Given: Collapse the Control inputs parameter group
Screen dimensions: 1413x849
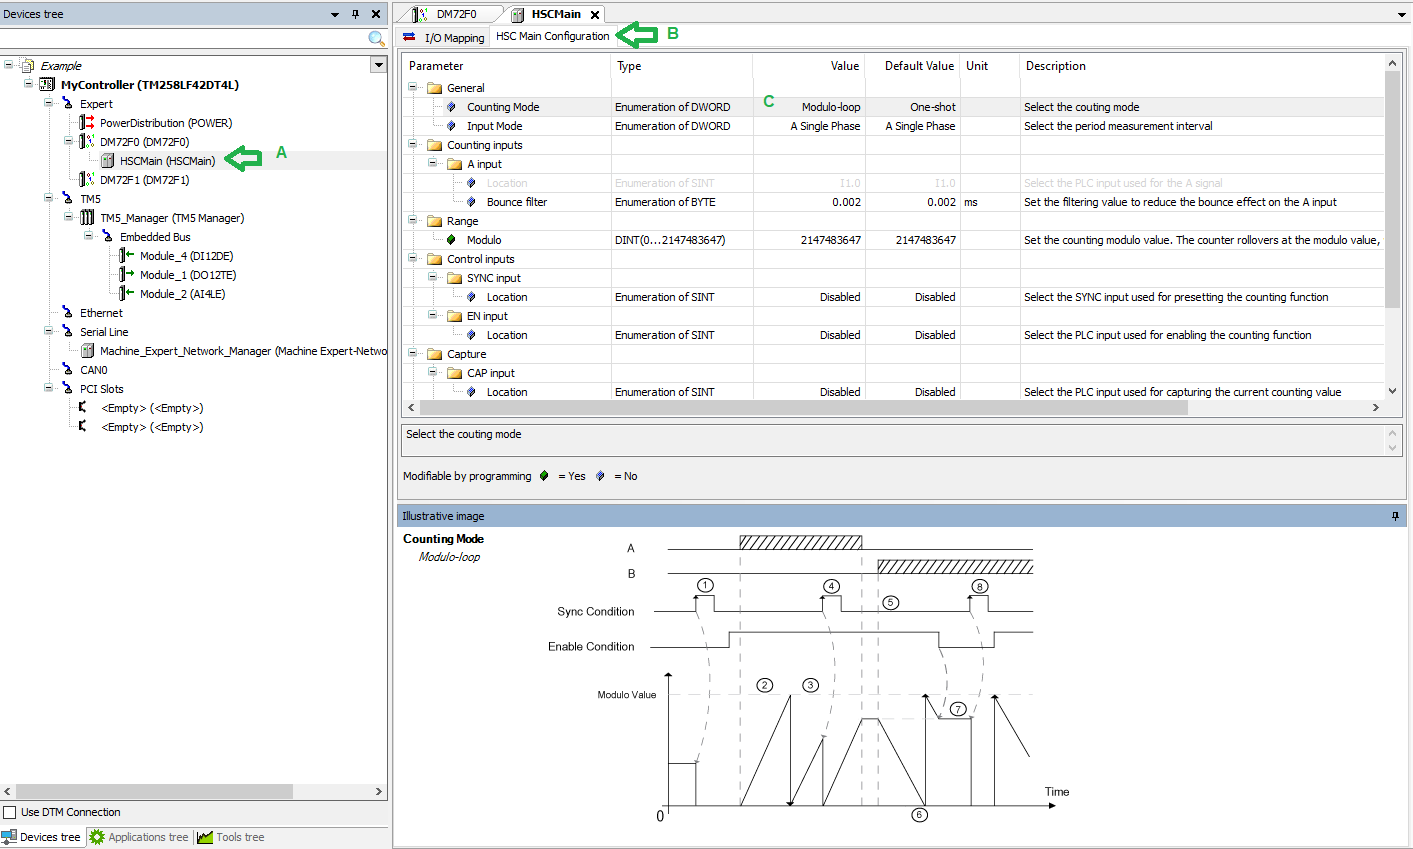Looking at the screenshot, I should [413, 258].
